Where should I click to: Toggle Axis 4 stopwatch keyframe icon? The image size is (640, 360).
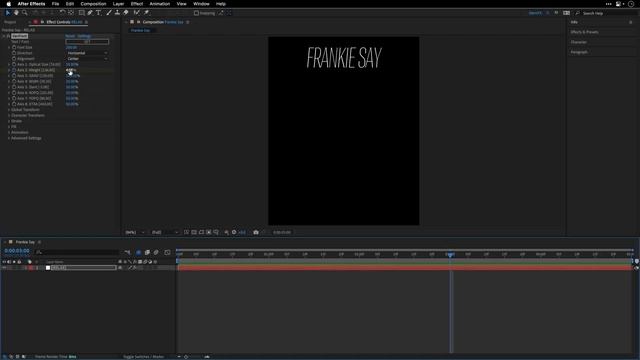coord(14,82)
